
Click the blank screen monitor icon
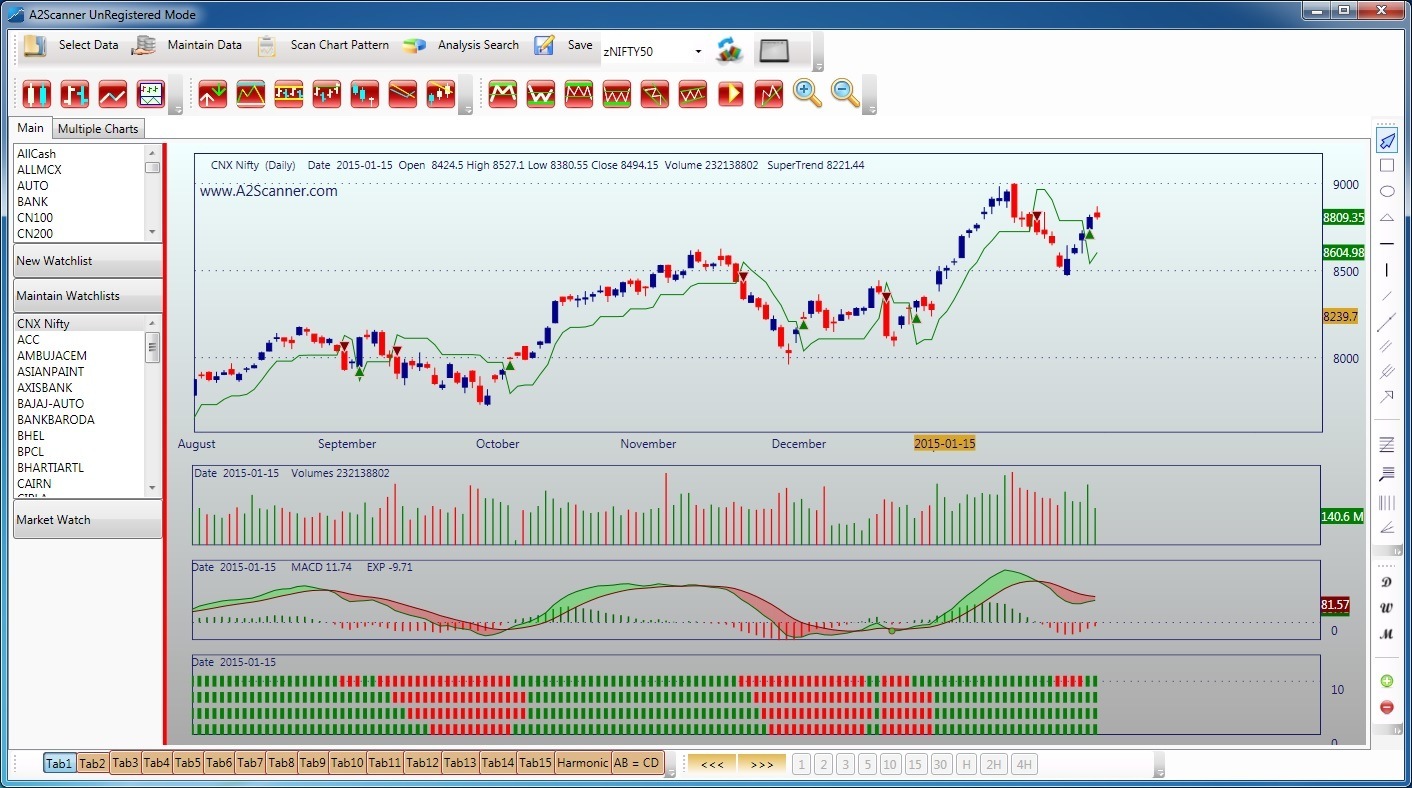pyautogui.click(x=774, y=51)
